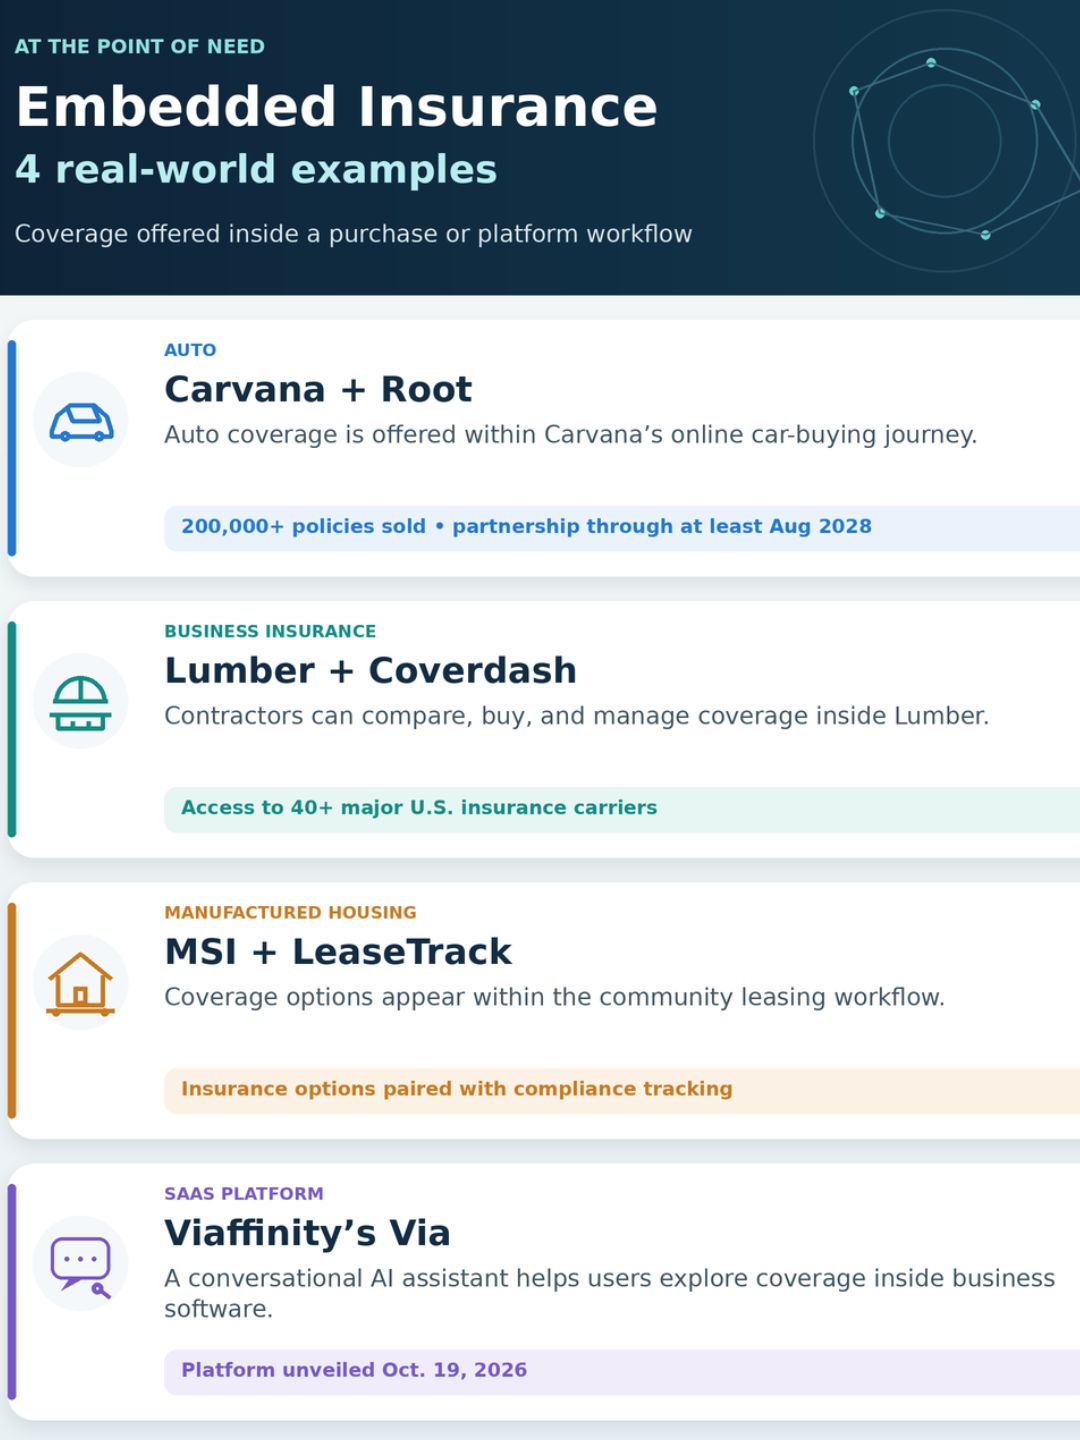
Task: Click the umbrella icon beside Lumber + Coverdash
Action: click(x=81, y=702)
